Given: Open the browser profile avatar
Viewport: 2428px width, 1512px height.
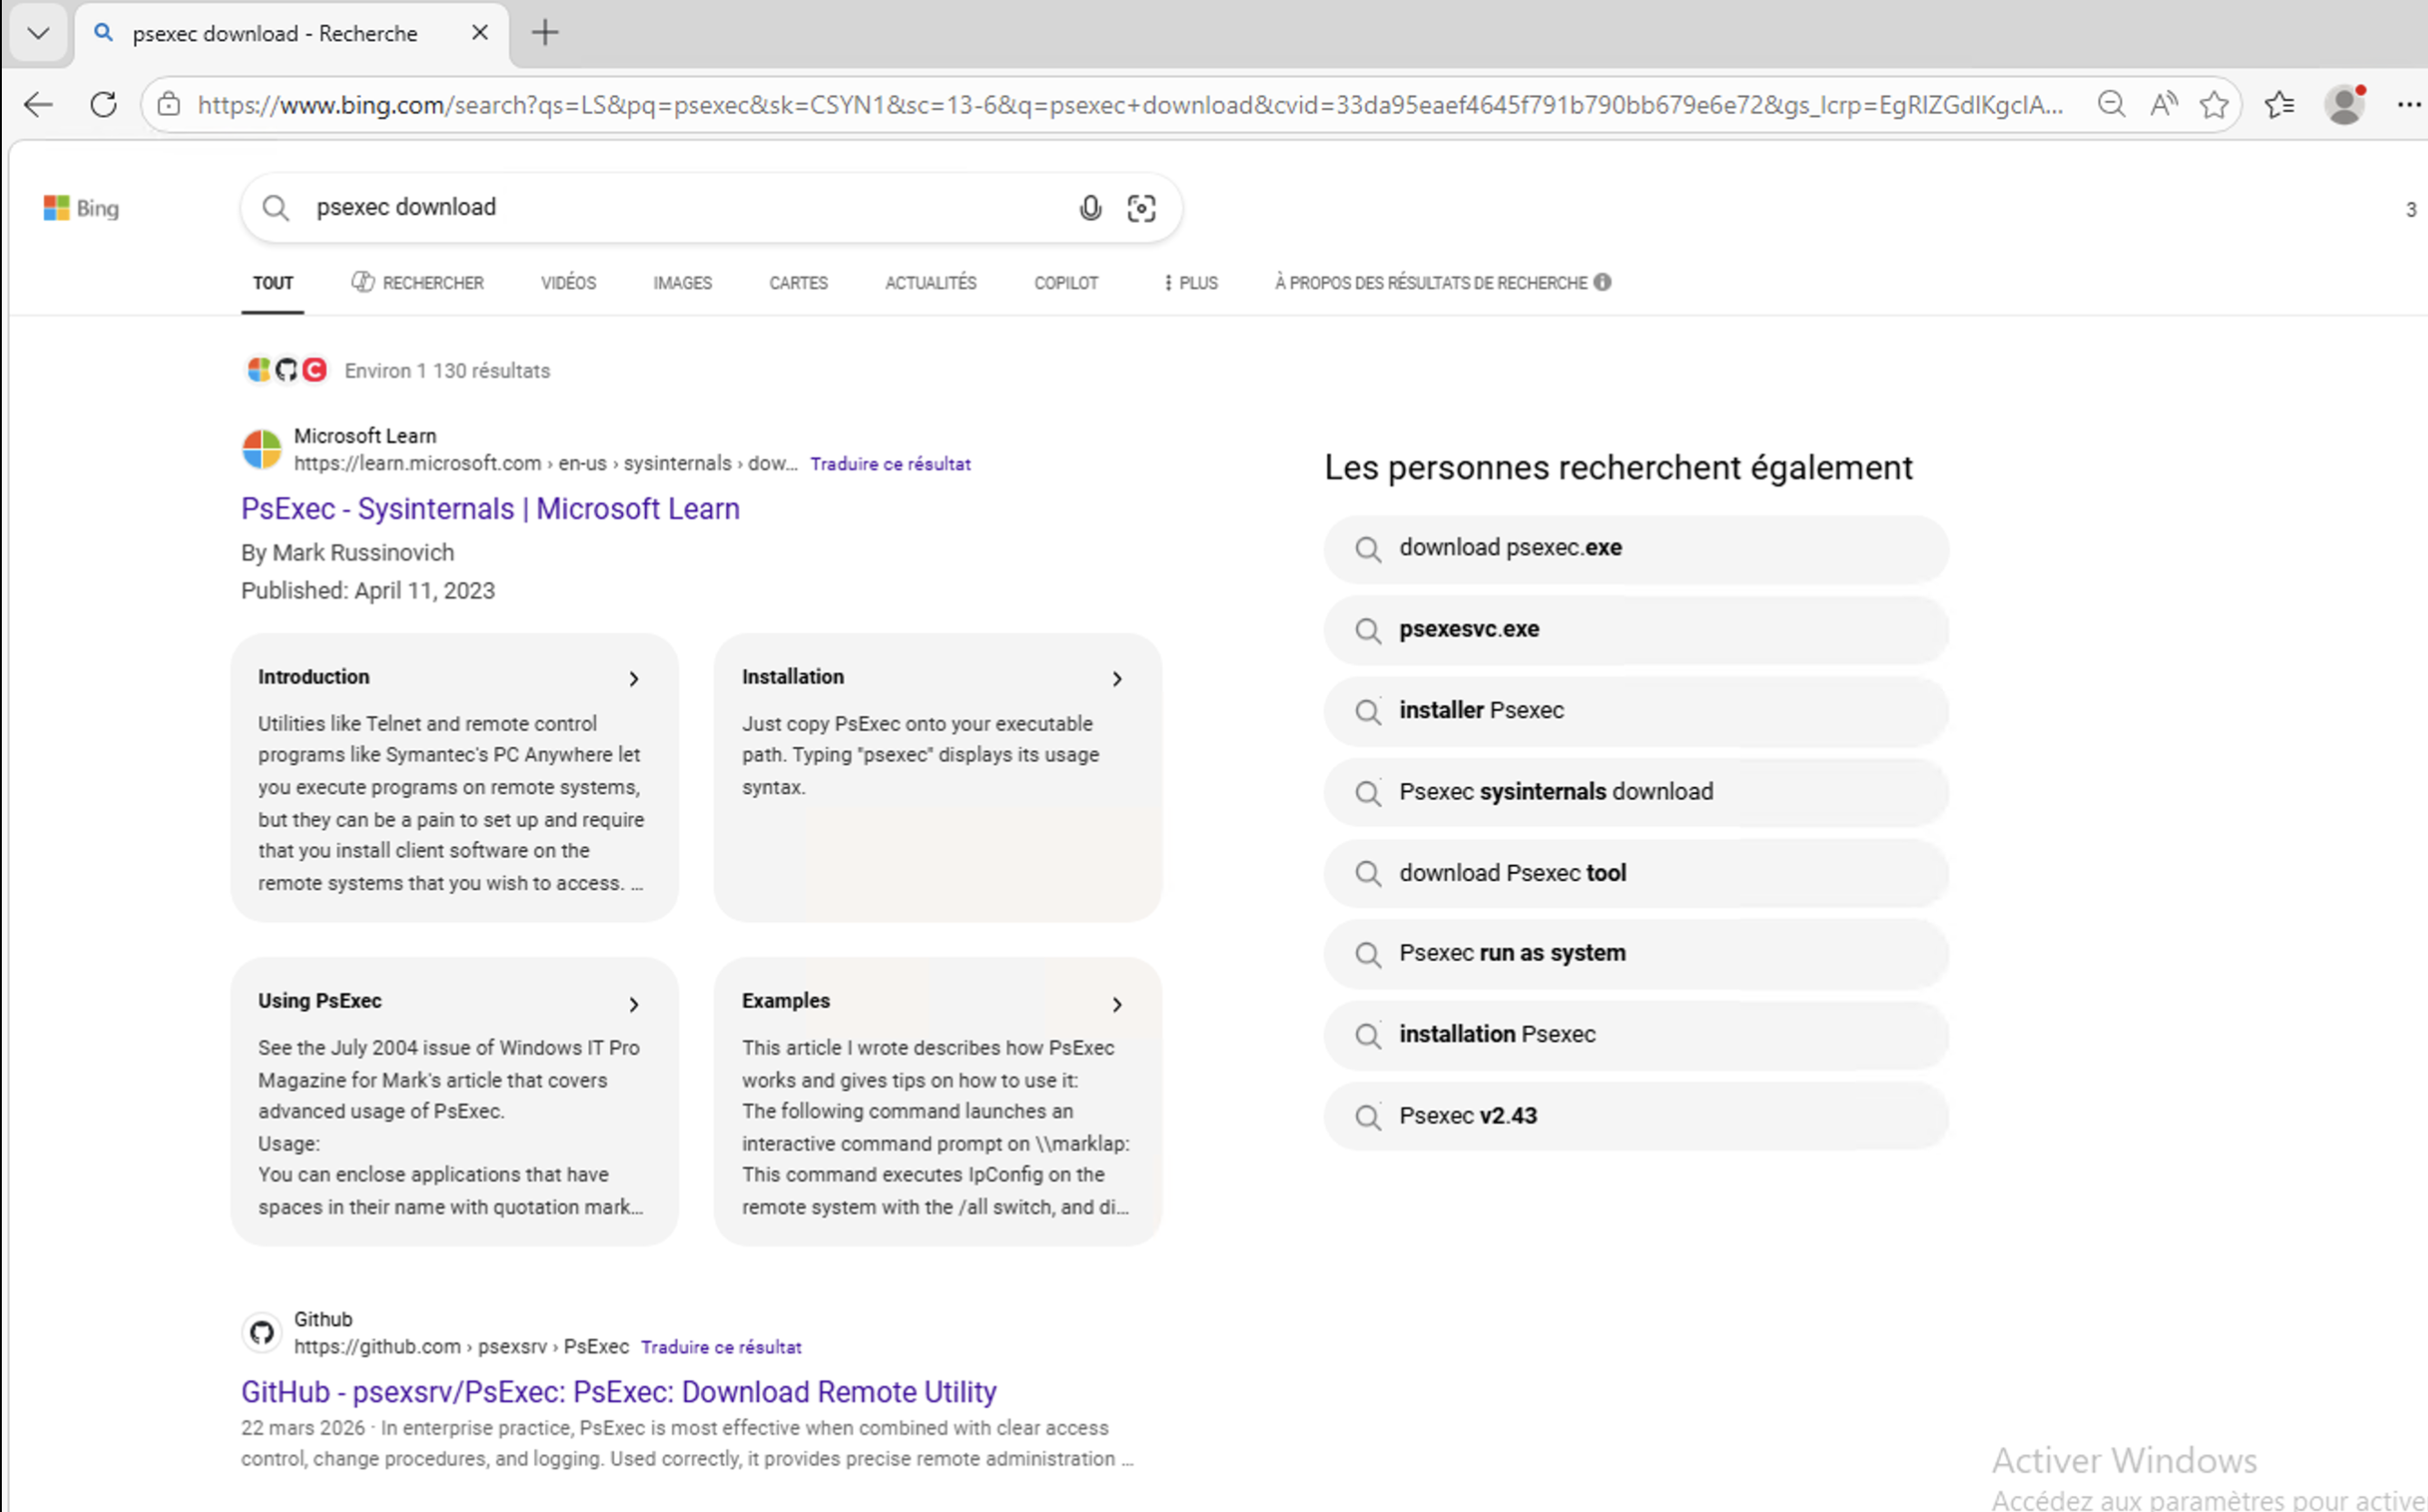Looking at the screenshot, I should click(2345, 105).
